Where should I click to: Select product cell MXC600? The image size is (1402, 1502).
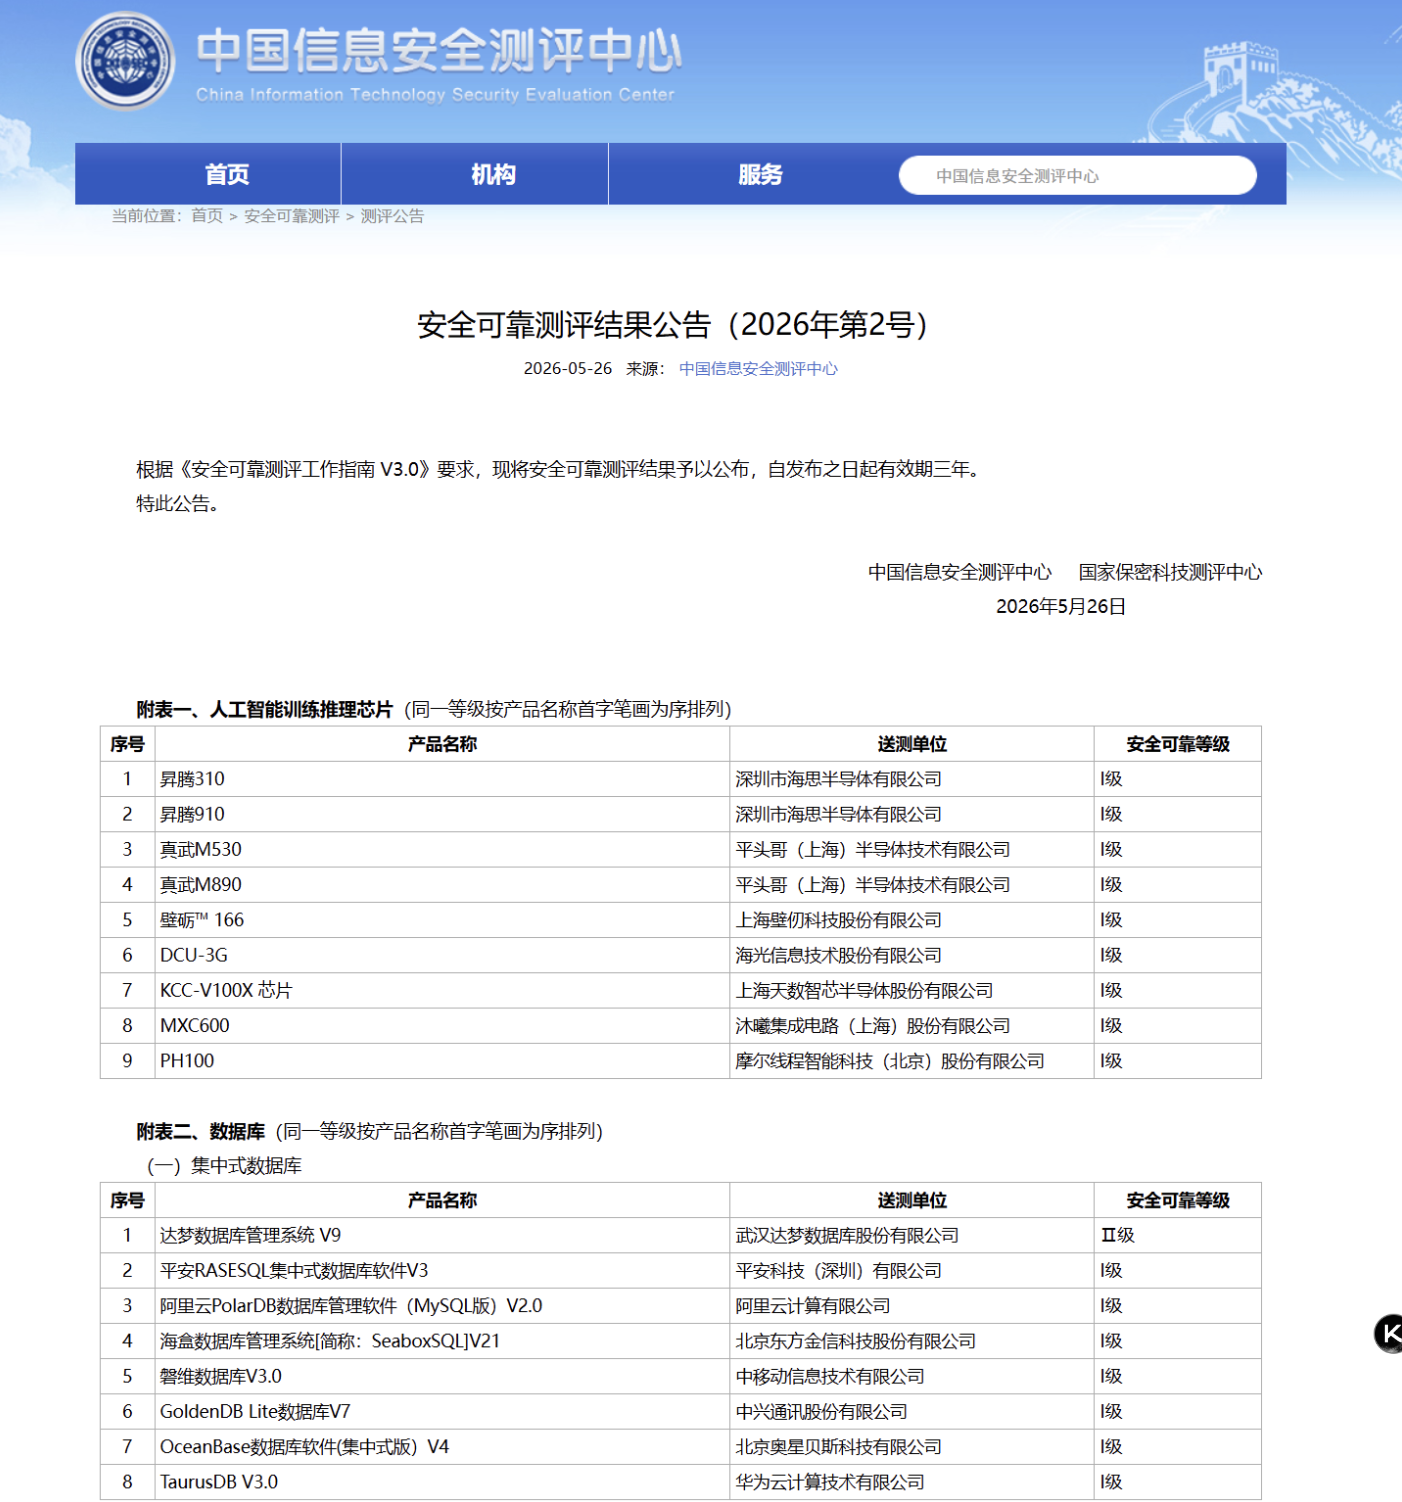pyautogui.click(x=442, y=1026)
